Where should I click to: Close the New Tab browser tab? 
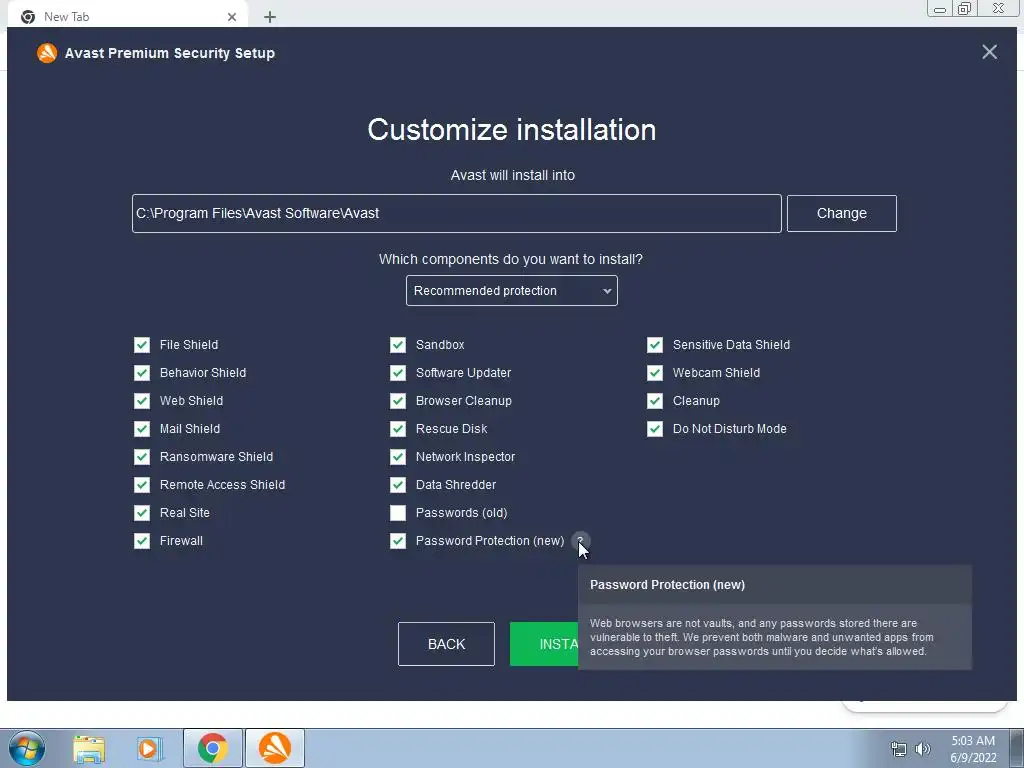click(232, 17)
